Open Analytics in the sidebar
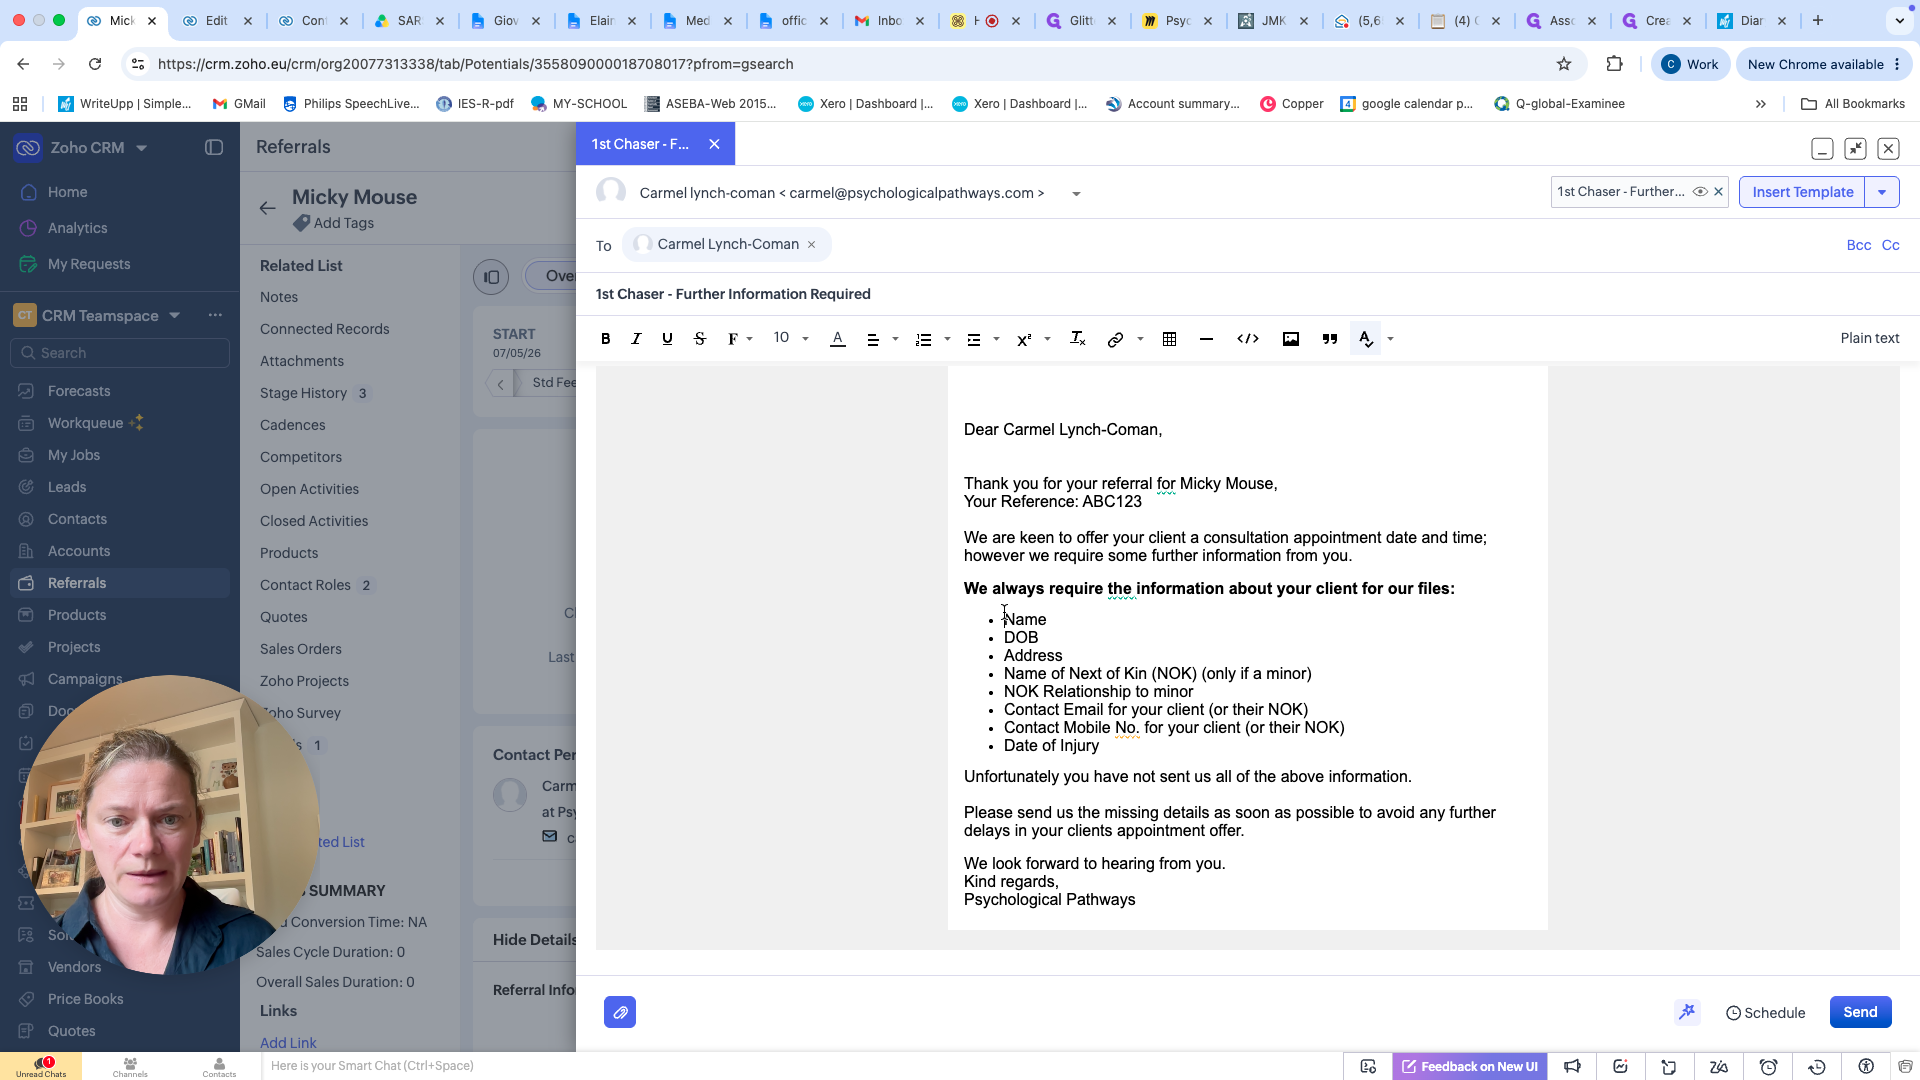 coord(77,228)
